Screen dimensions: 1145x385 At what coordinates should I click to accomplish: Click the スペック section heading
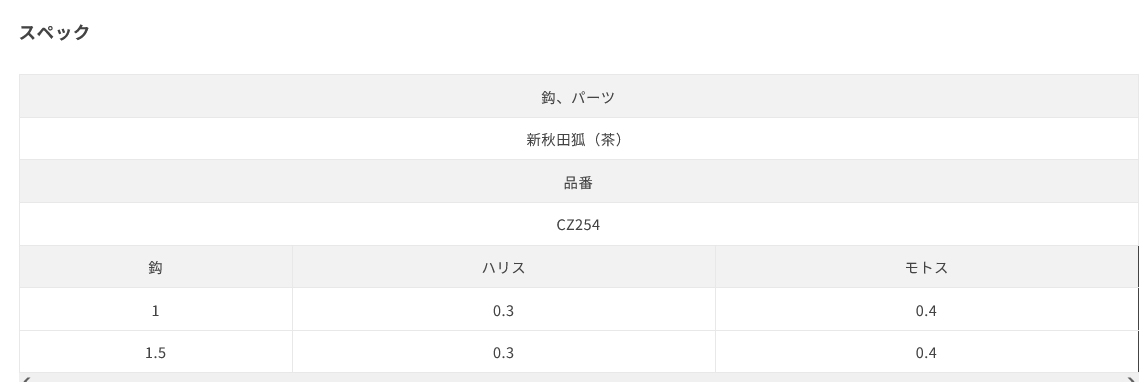click(x=54, y=32)
